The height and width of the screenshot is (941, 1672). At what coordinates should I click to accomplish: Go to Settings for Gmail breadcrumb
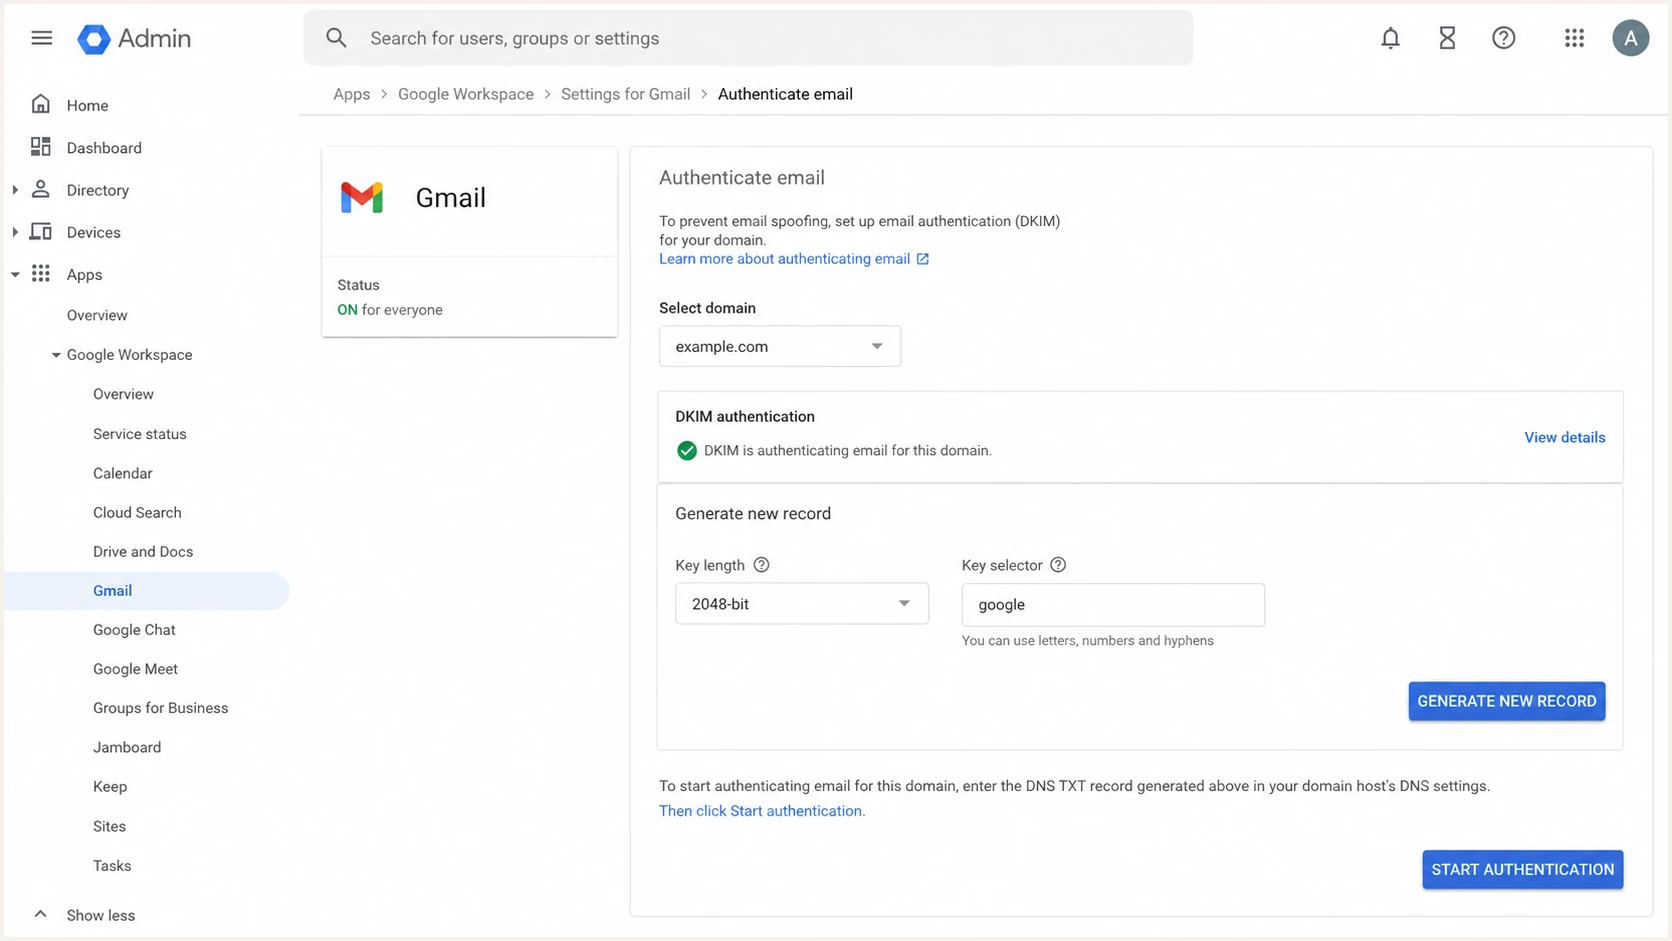625,94
